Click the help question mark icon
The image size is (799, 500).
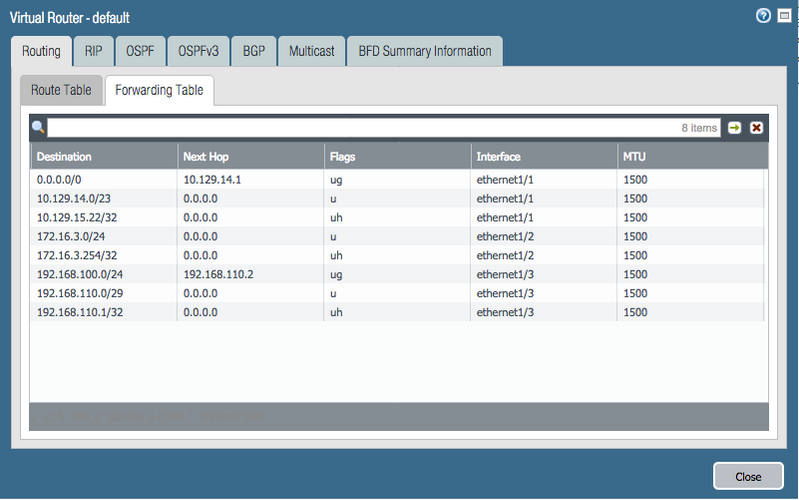coord(764,16)
